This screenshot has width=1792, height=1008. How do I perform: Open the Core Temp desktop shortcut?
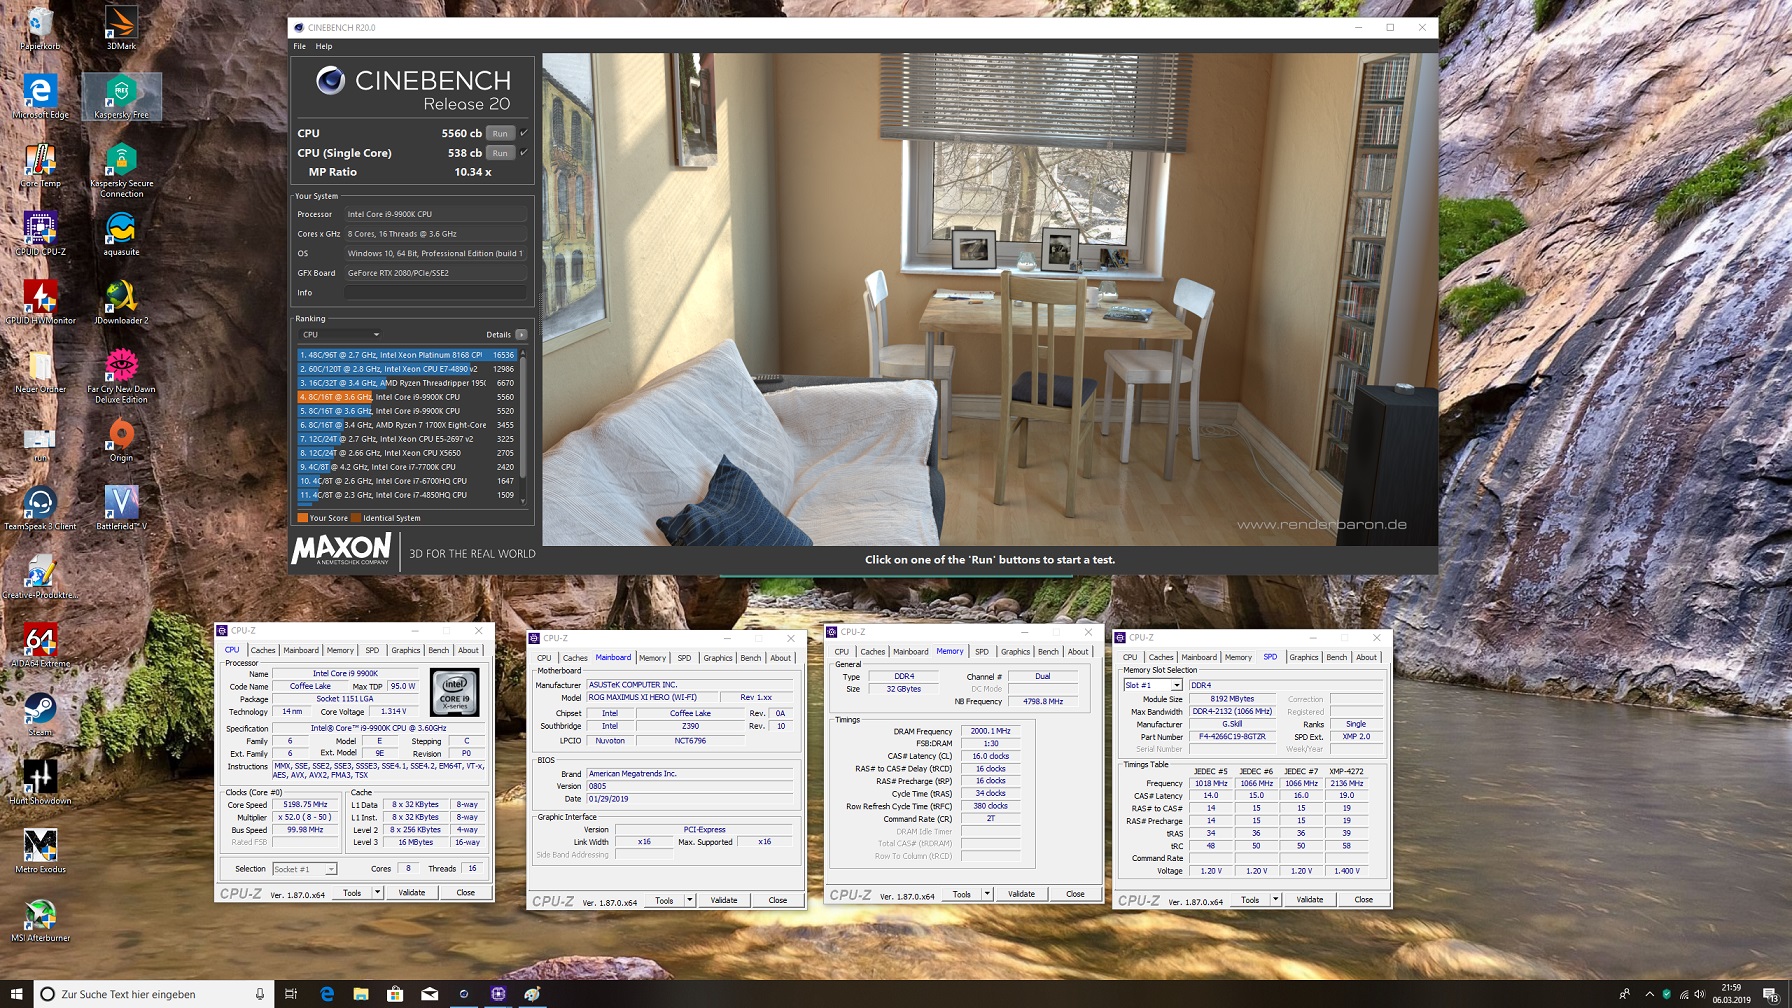click(x=40, y=166)
